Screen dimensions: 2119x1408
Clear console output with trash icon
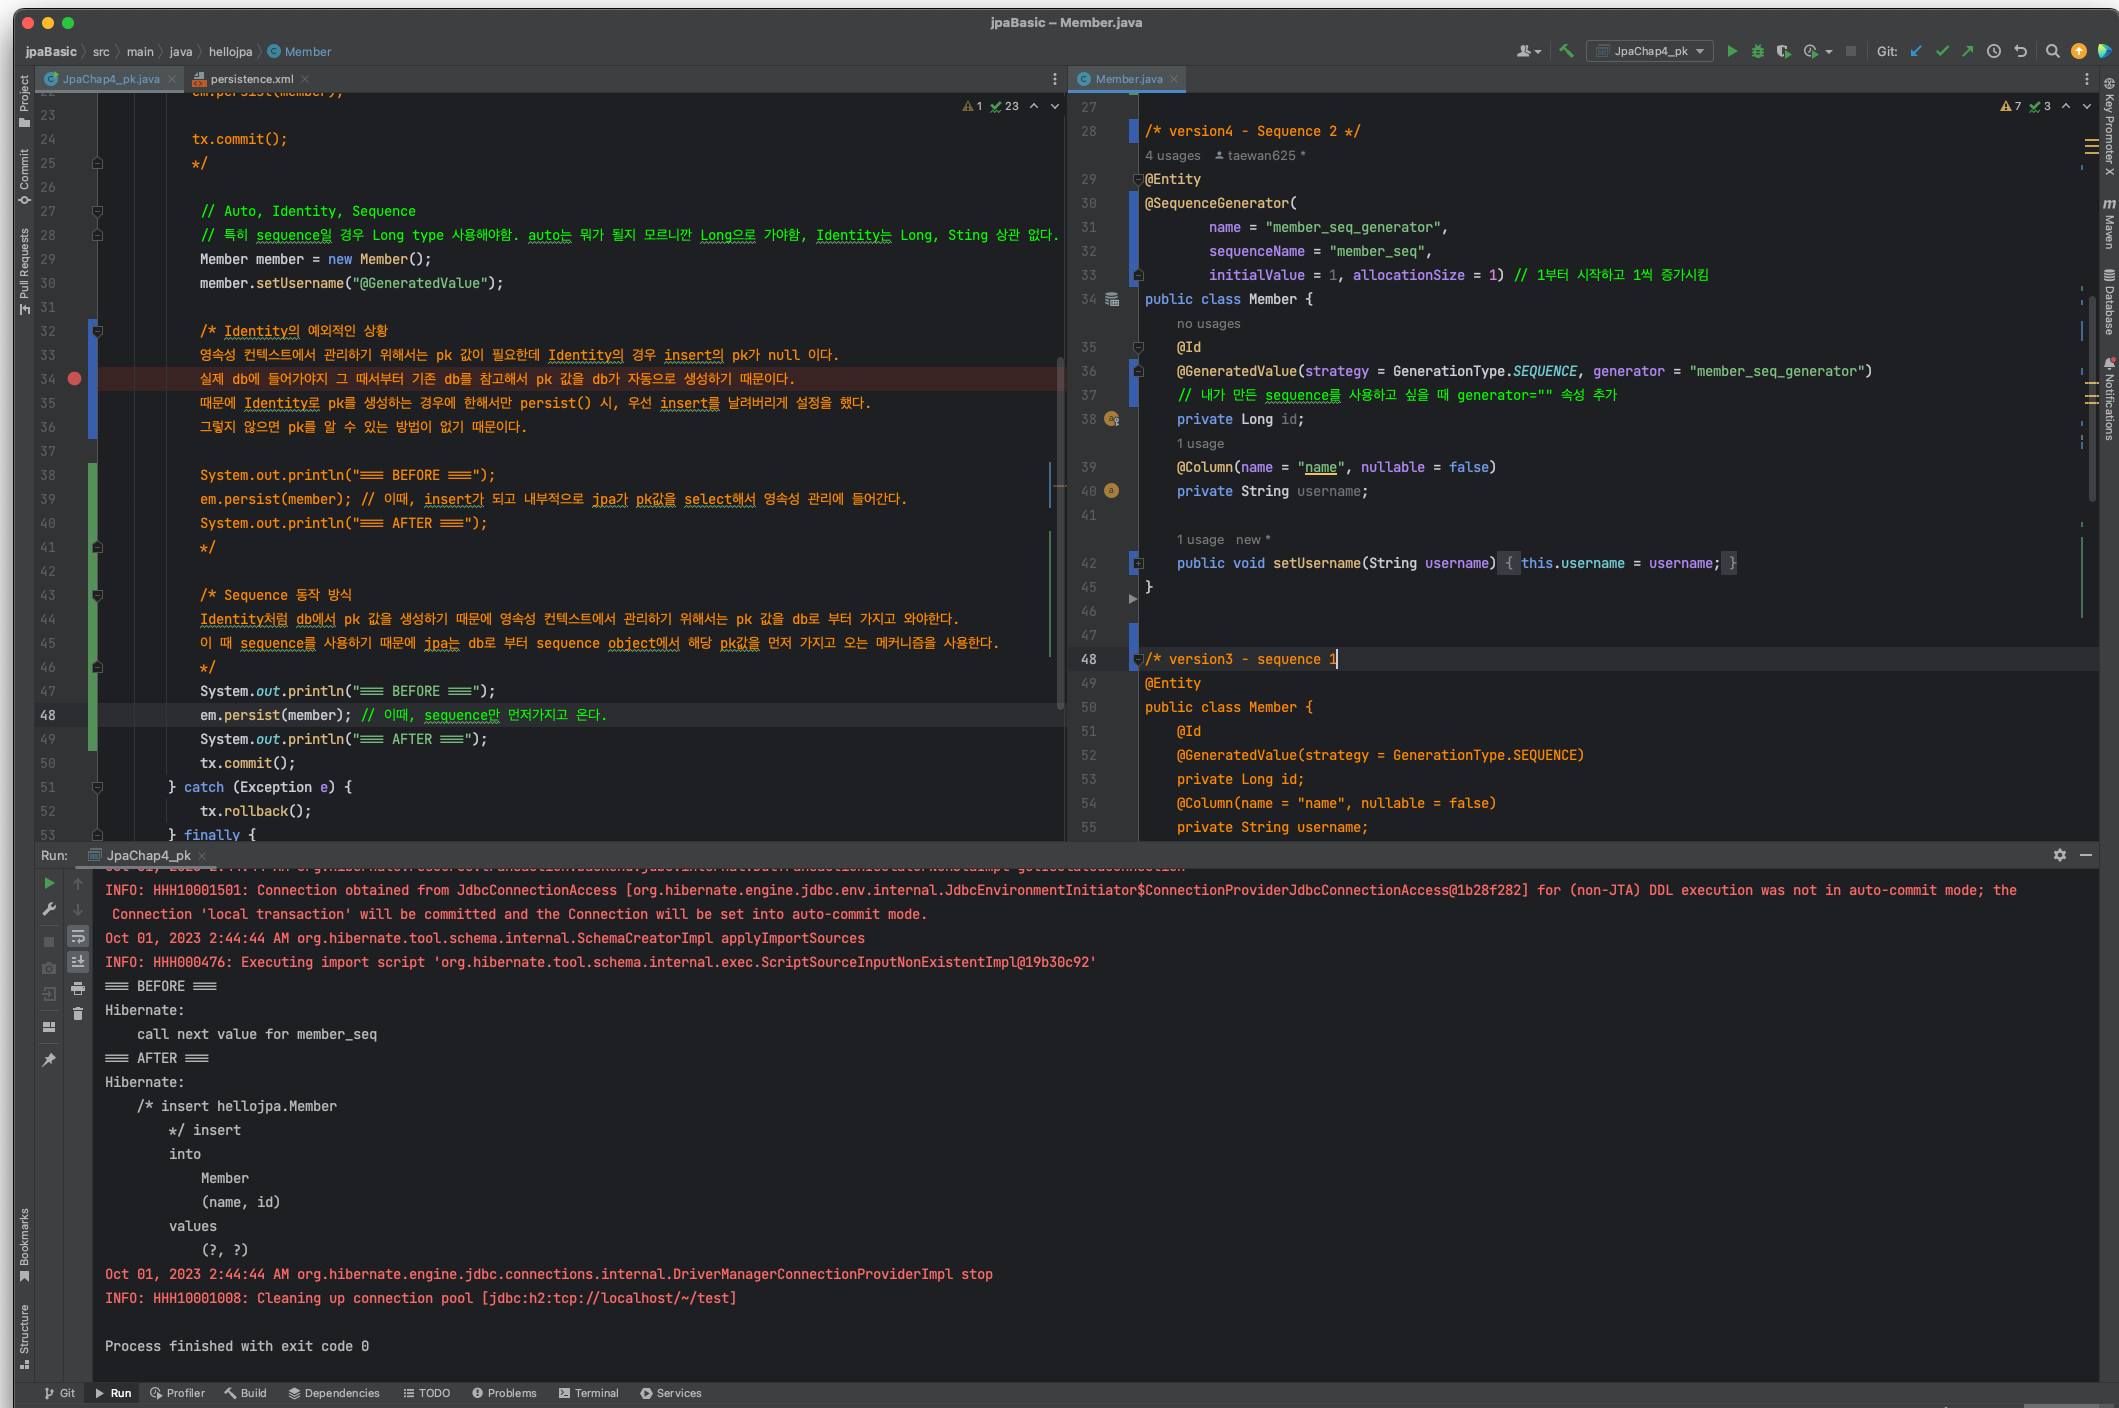(78, 1013)
